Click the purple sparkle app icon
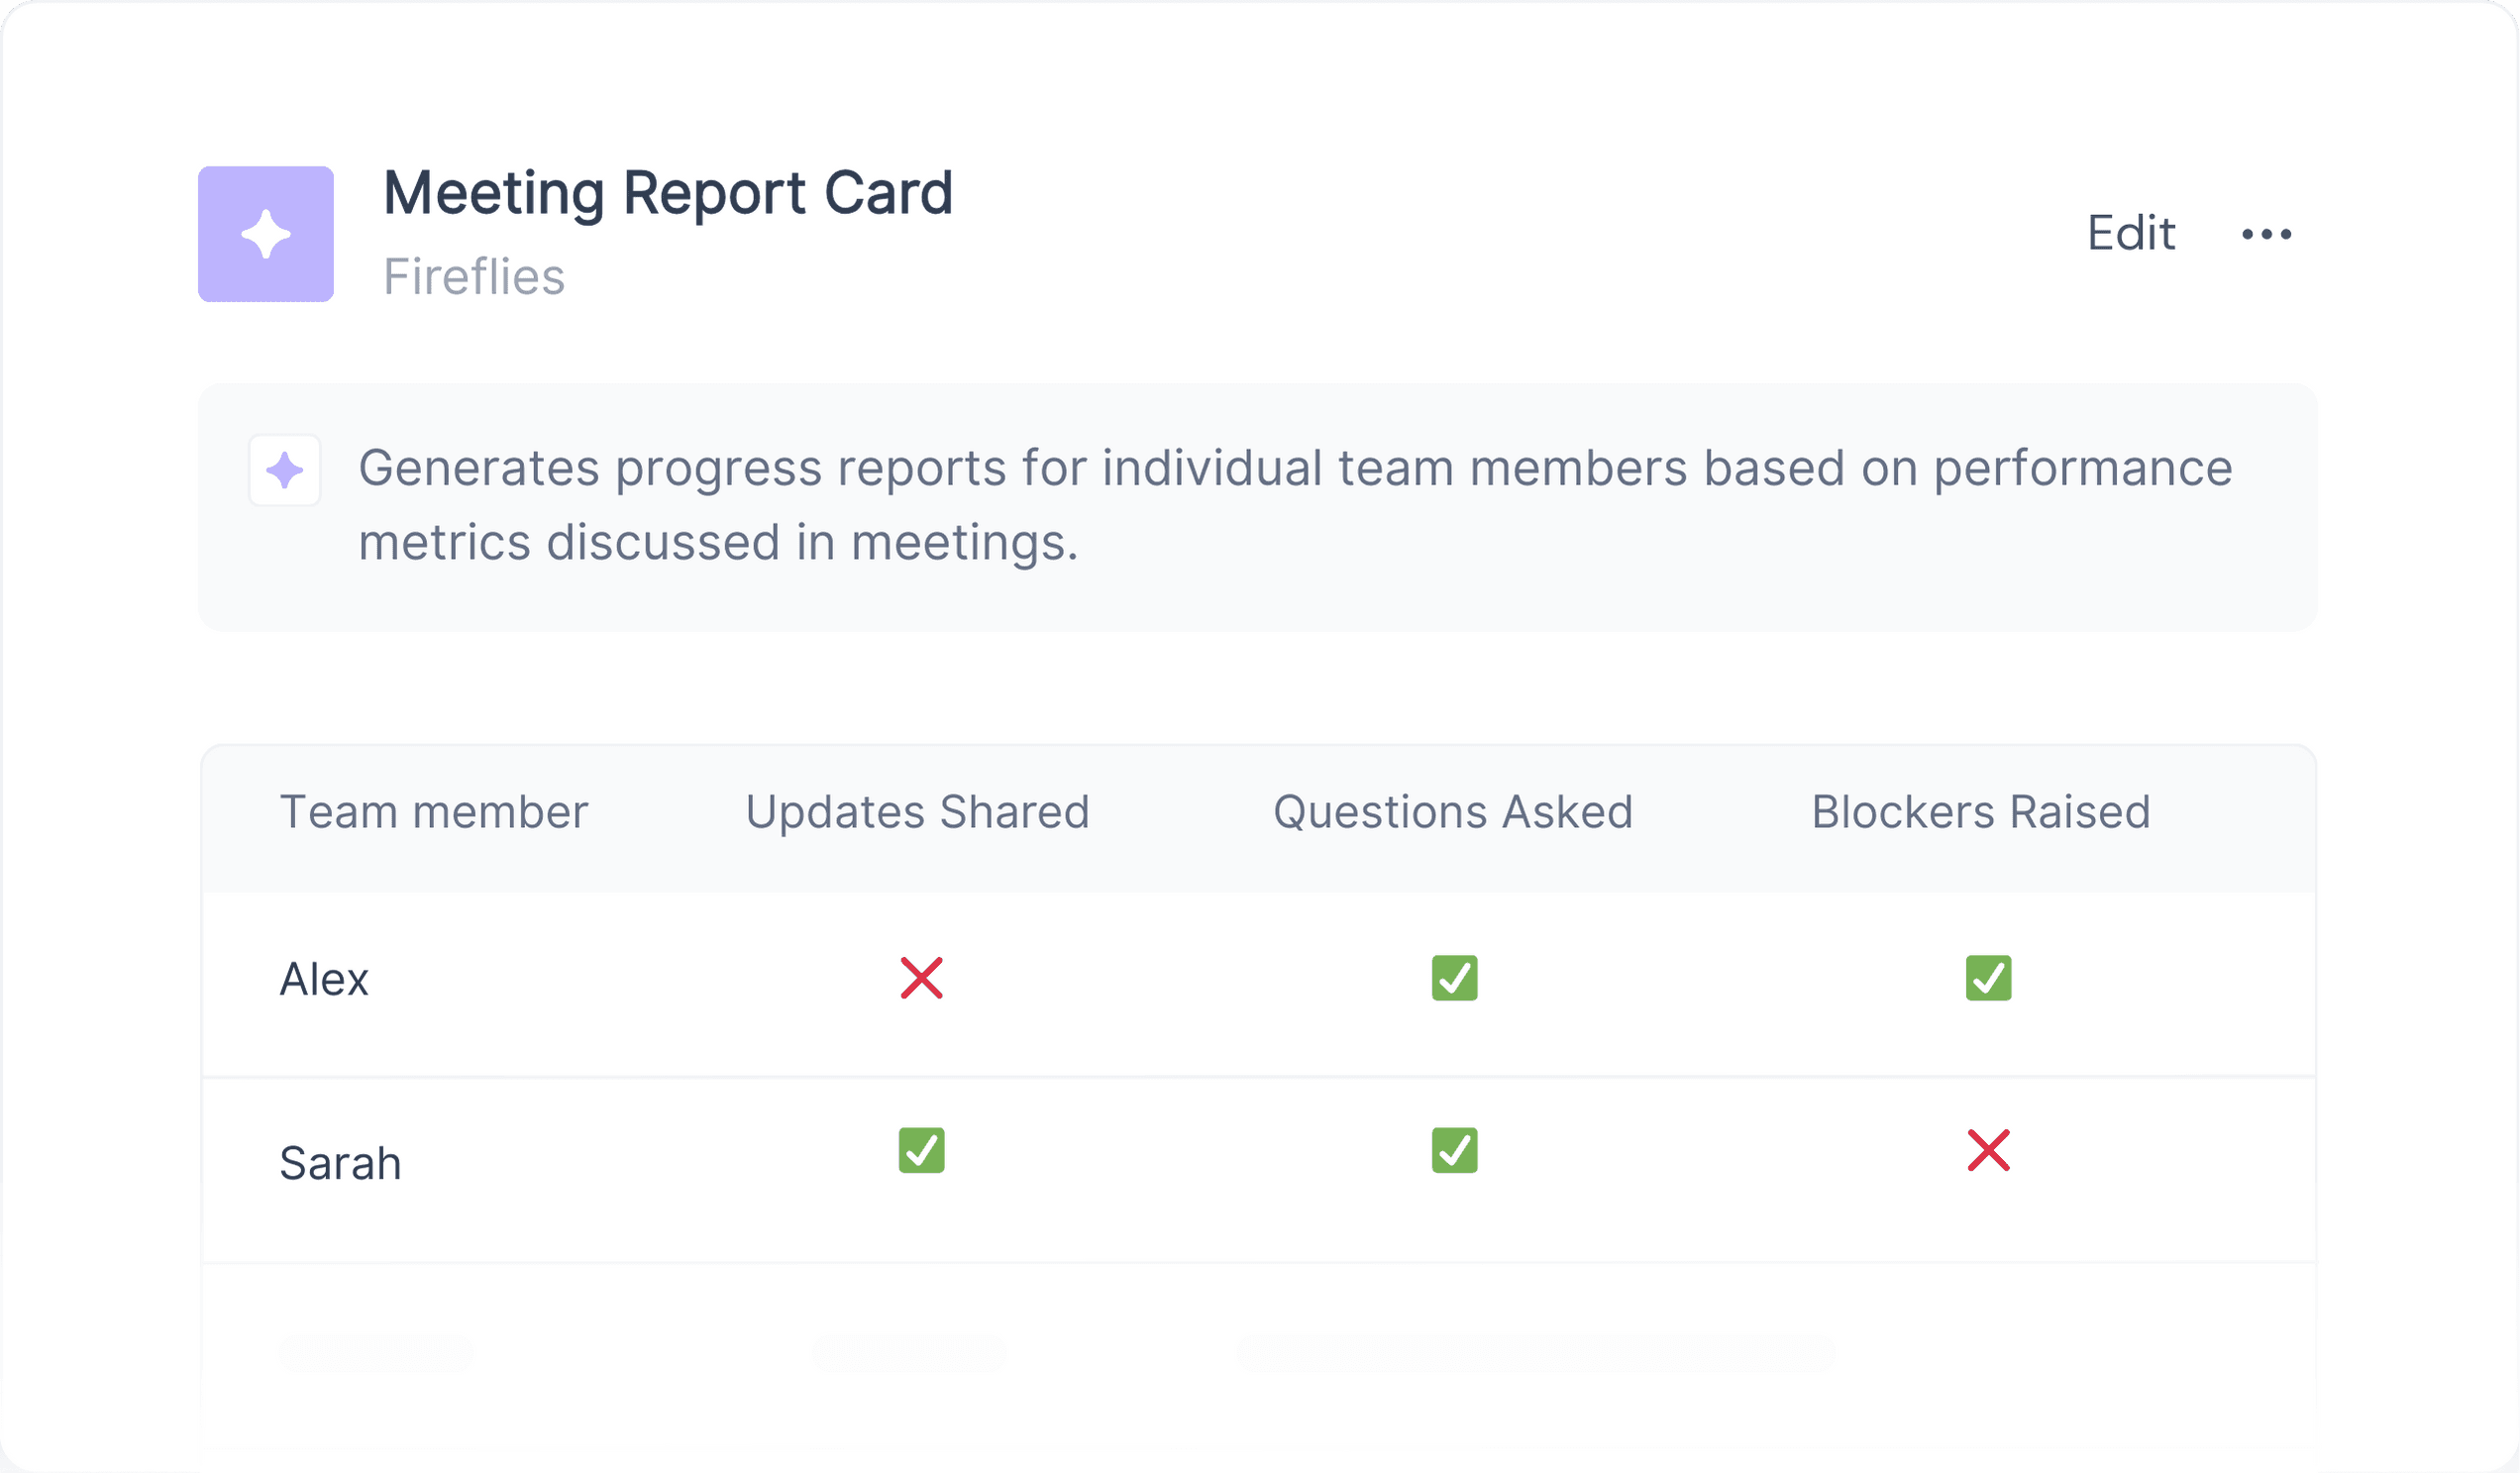The height and width of the screenshot is (1473, 2520). (x=266, y=234)
